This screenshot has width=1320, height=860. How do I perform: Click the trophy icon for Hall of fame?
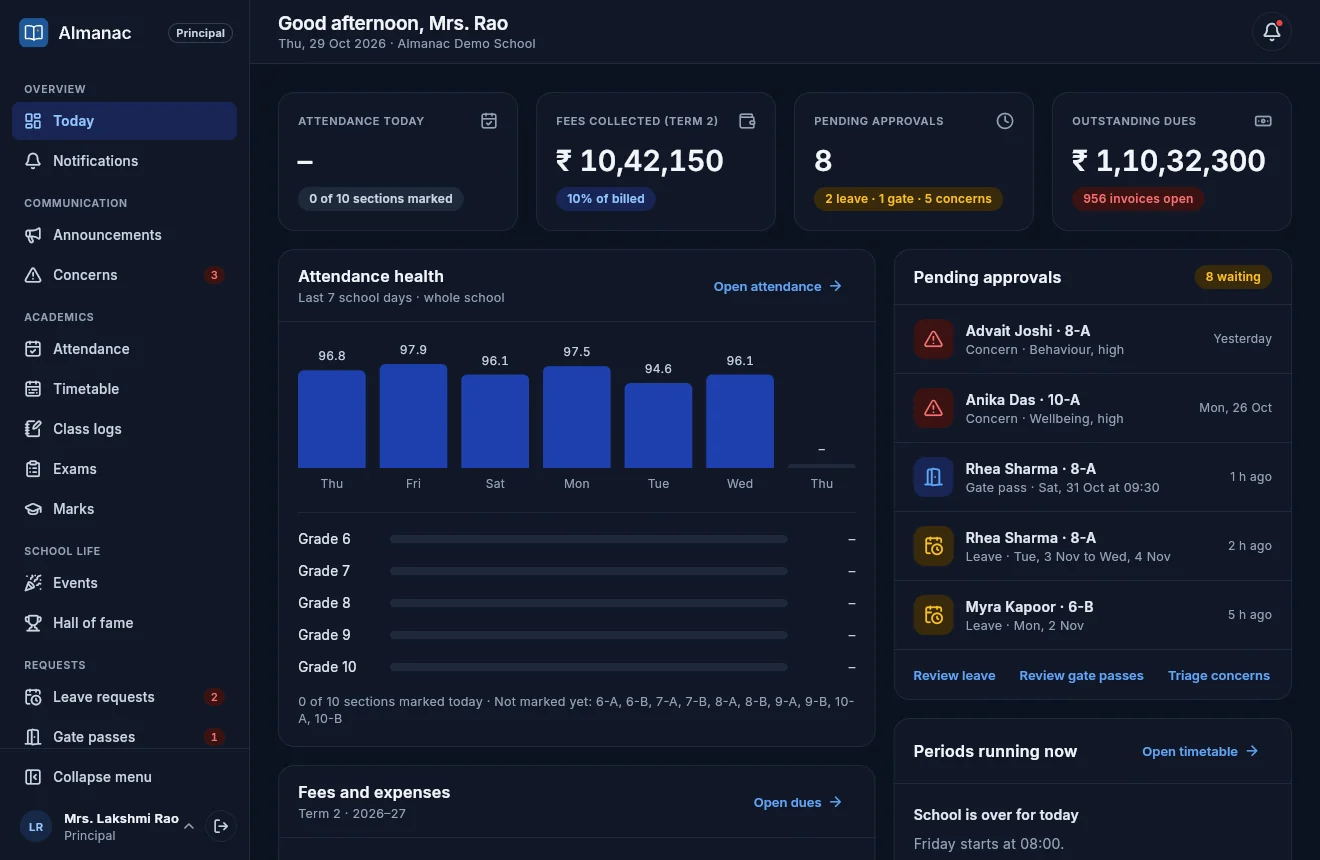(x=33, y=623)
